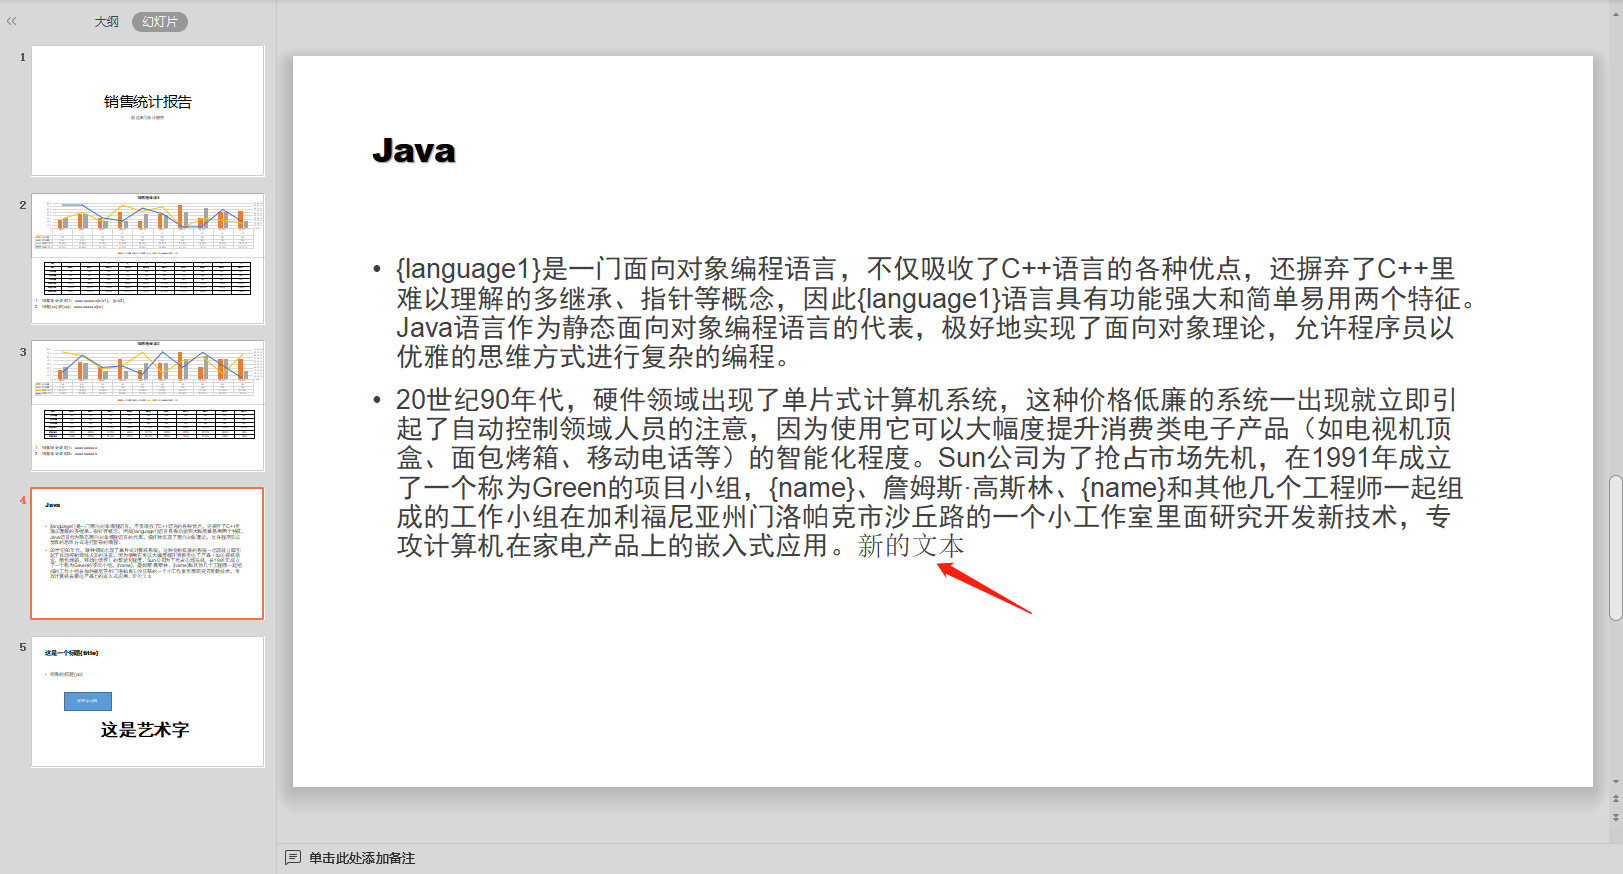The width and height of the screenshot is (1623, 874).
Task: Select the 幻灯片 slides tab
Action: (x=160, y=22)
